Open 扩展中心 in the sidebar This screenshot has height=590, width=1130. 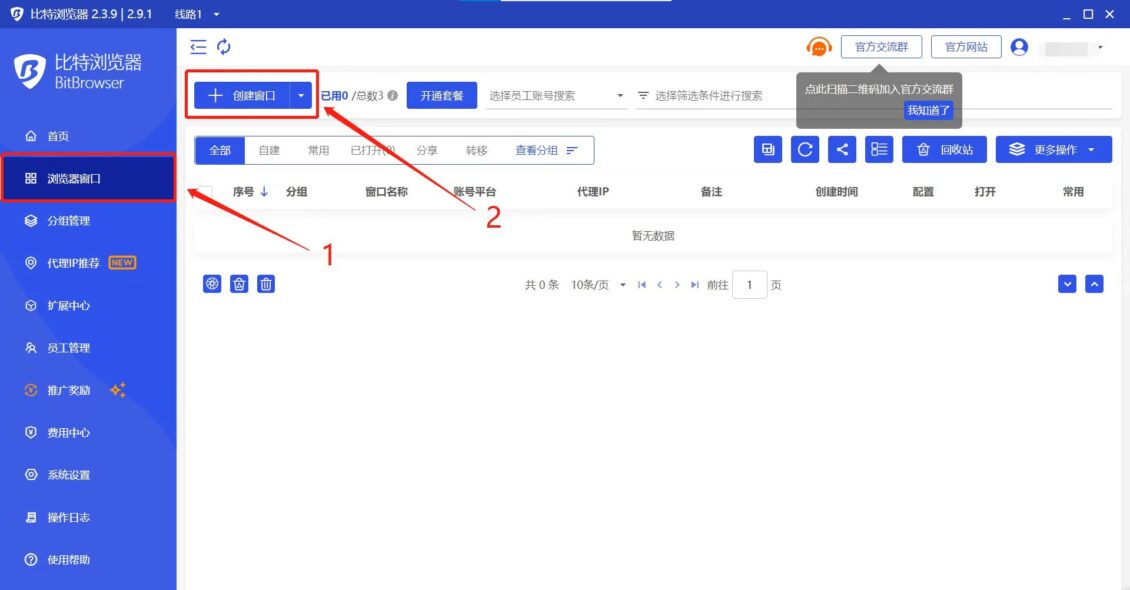[x=69, y=306]
